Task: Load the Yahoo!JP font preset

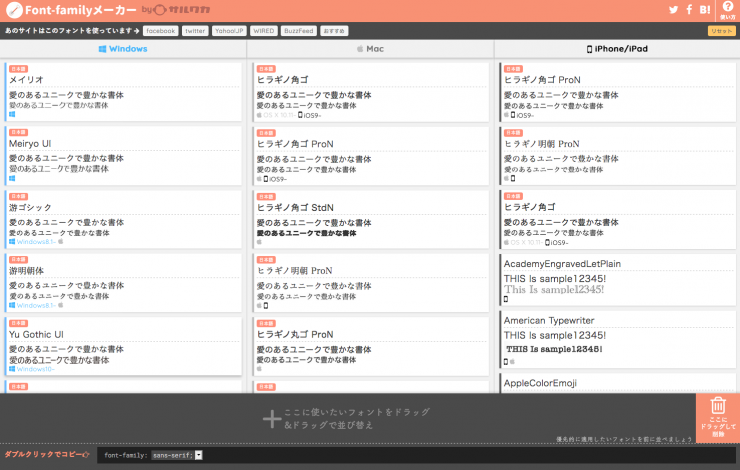Action: (229, 31)
